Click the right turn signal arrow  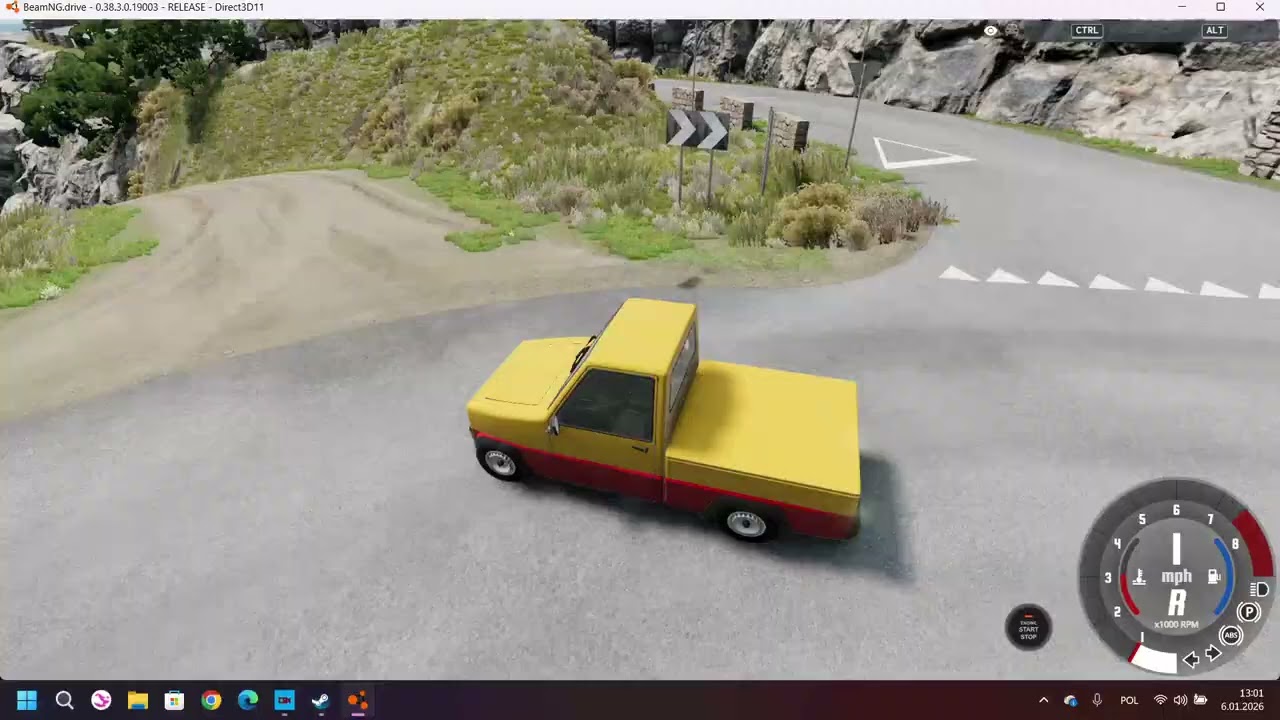pos(1213,654)
